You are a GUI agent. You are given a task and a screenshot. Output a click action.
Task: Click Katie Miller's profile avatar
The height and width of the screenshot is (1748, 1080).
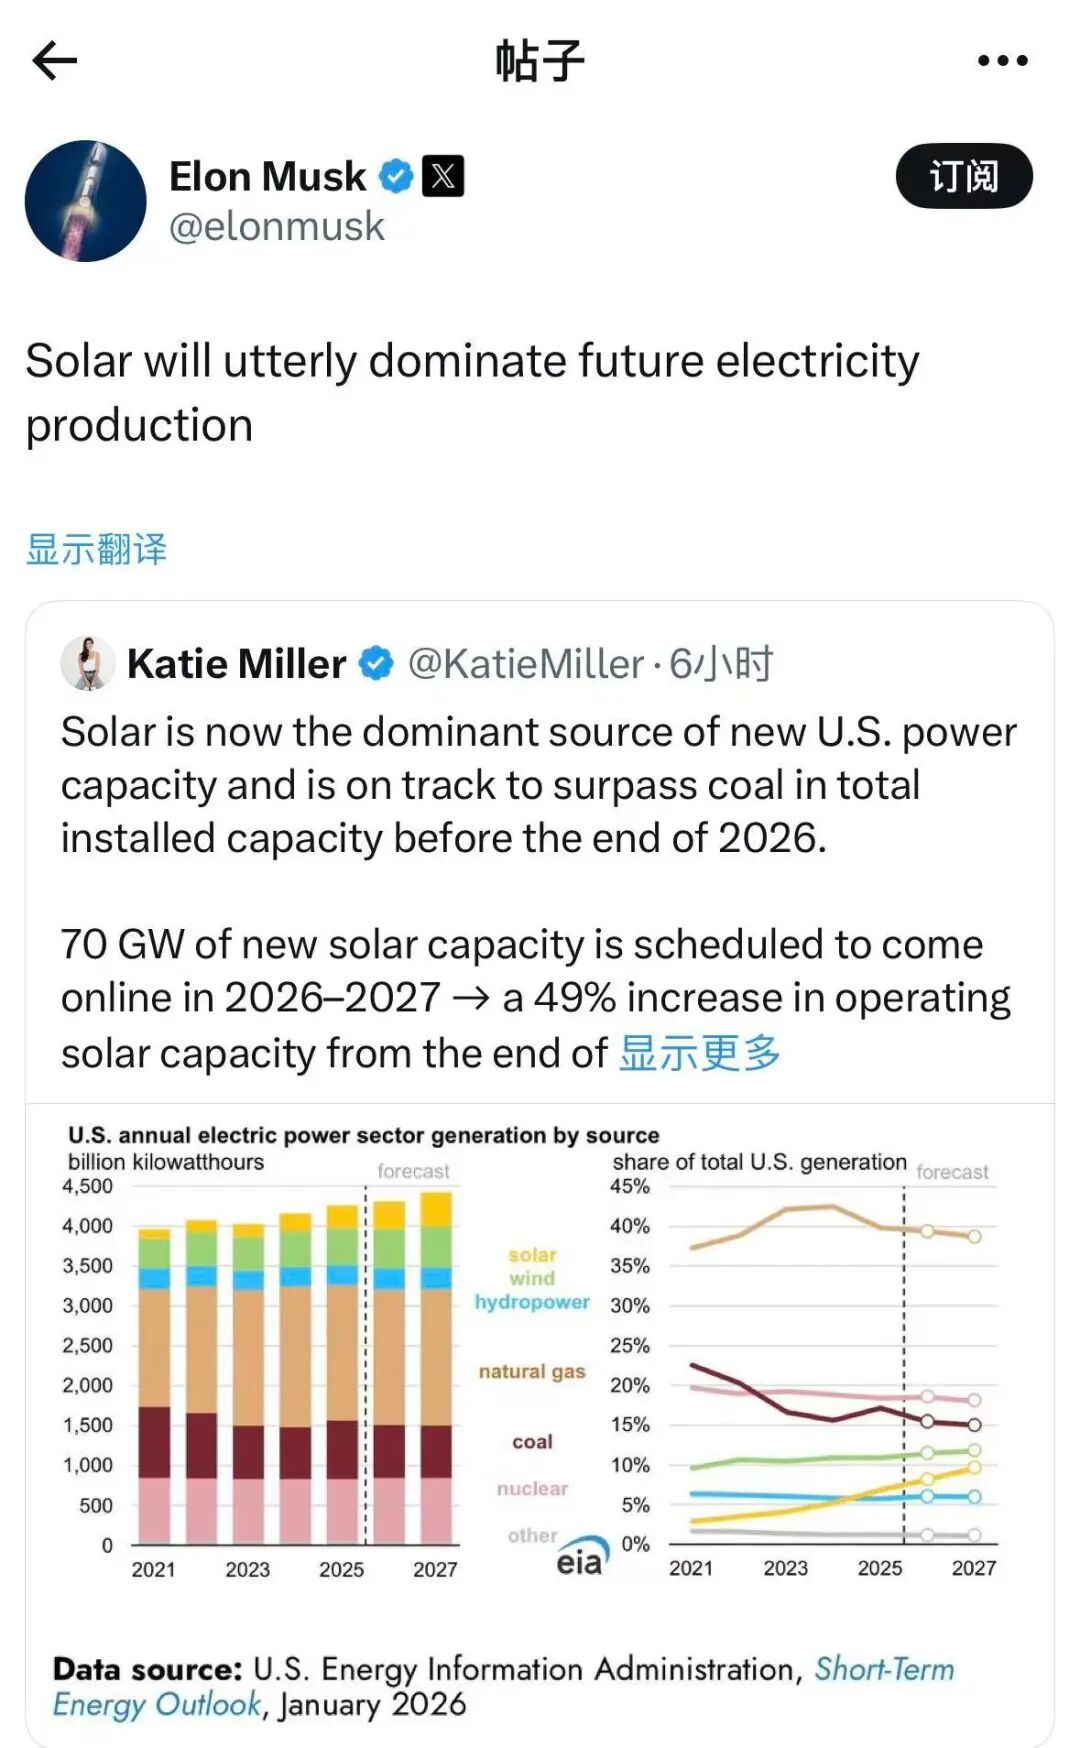[x=90, y=662]
